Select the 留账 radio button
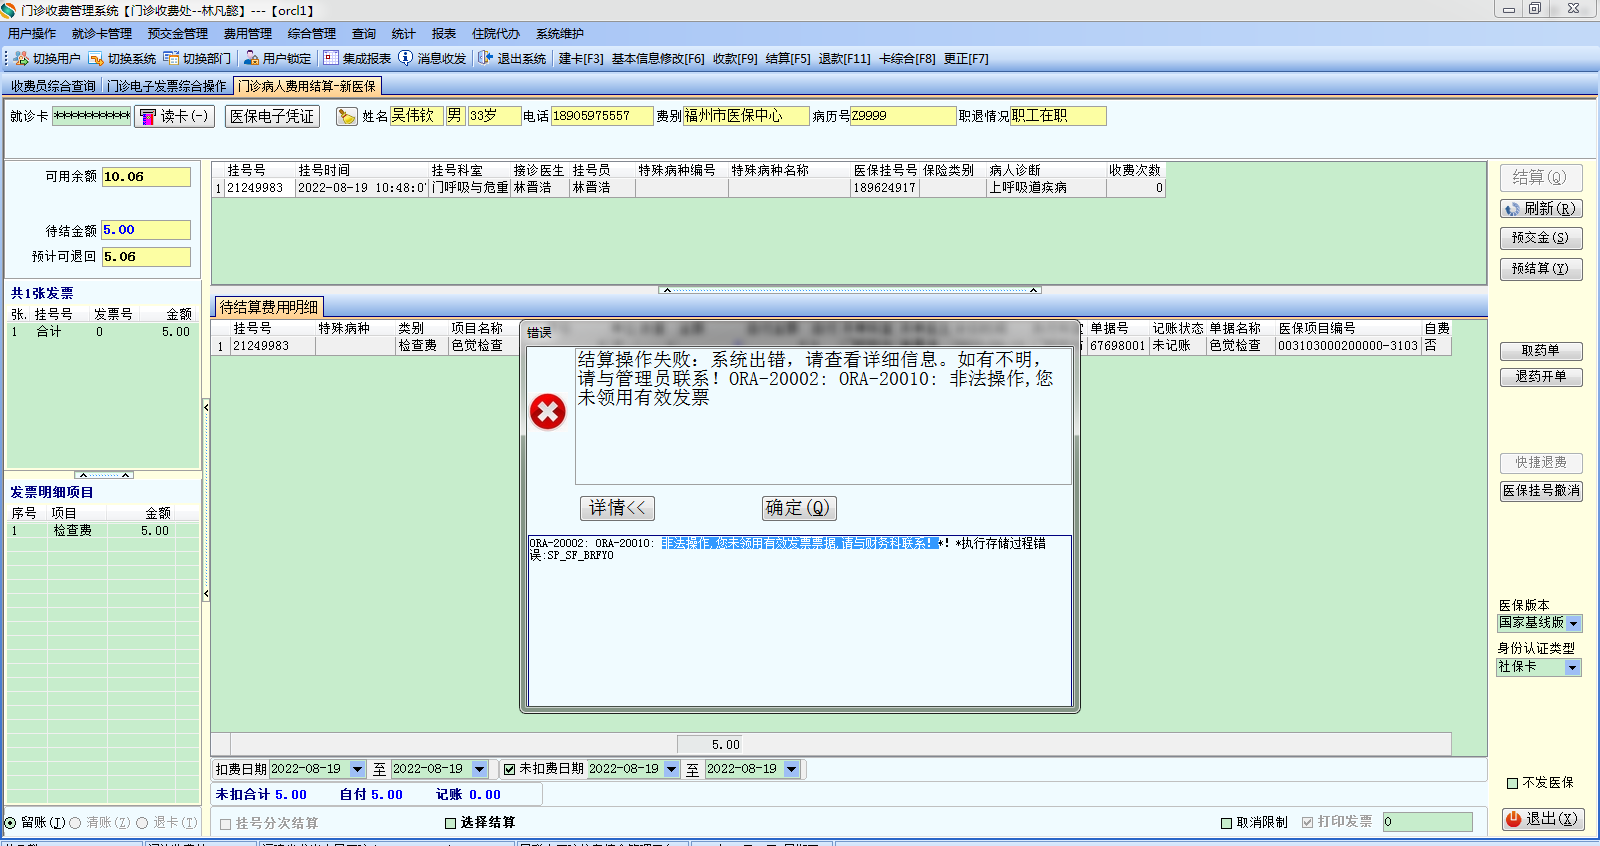 coord(10,823)
